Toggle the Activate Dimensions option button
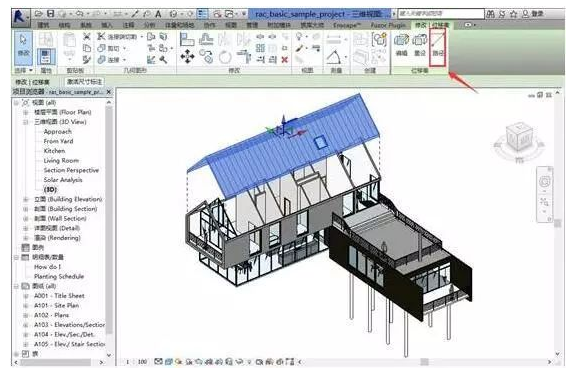582x376 pixels. pos(84,82)
